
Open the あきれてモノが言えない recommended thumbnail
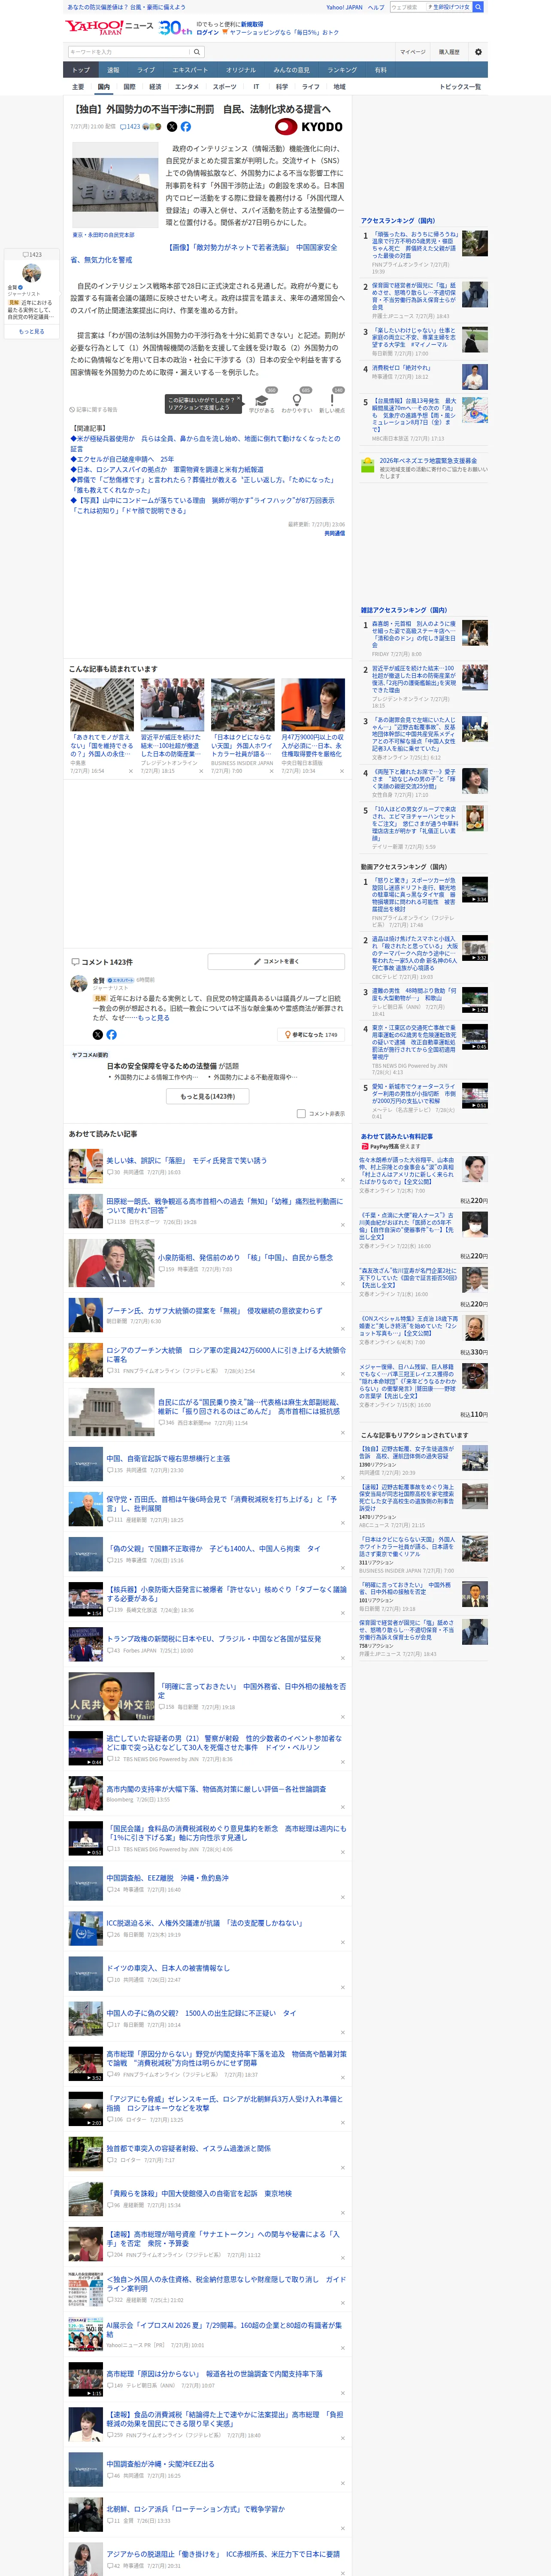click(102, 705)
